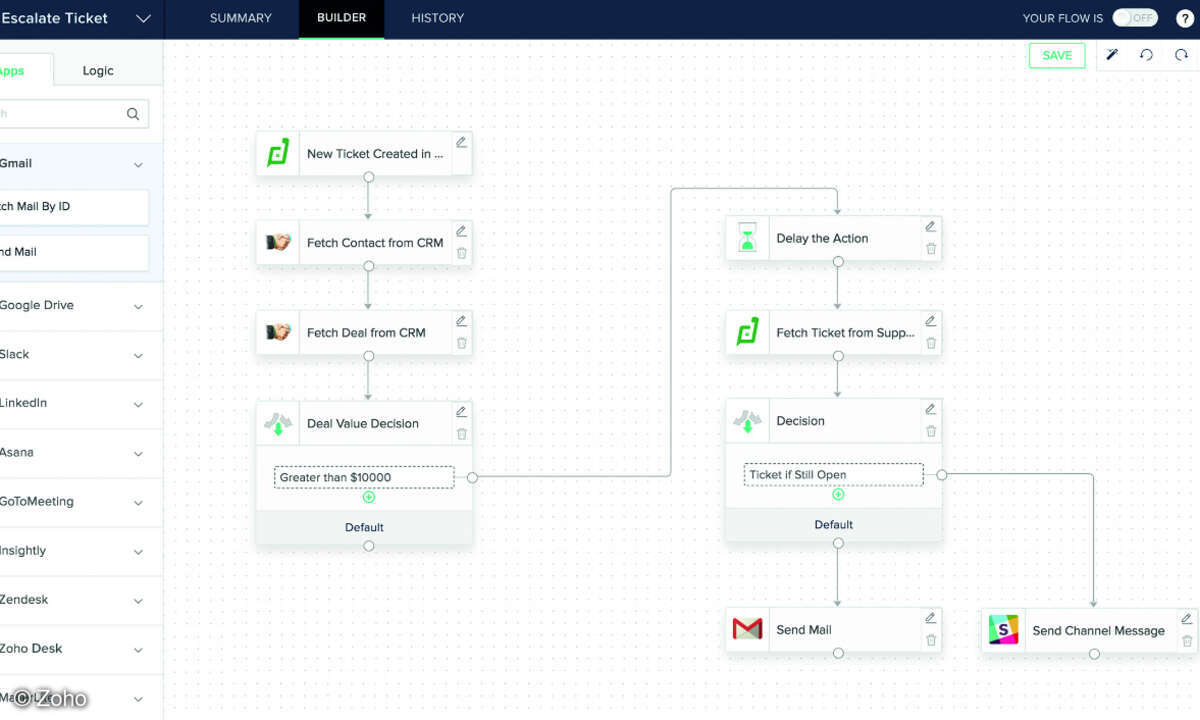Click Default branch of Deal Value Decision
Viewport: 1200px width, 720px height.
pyautogui.click(x=365, y=527)
